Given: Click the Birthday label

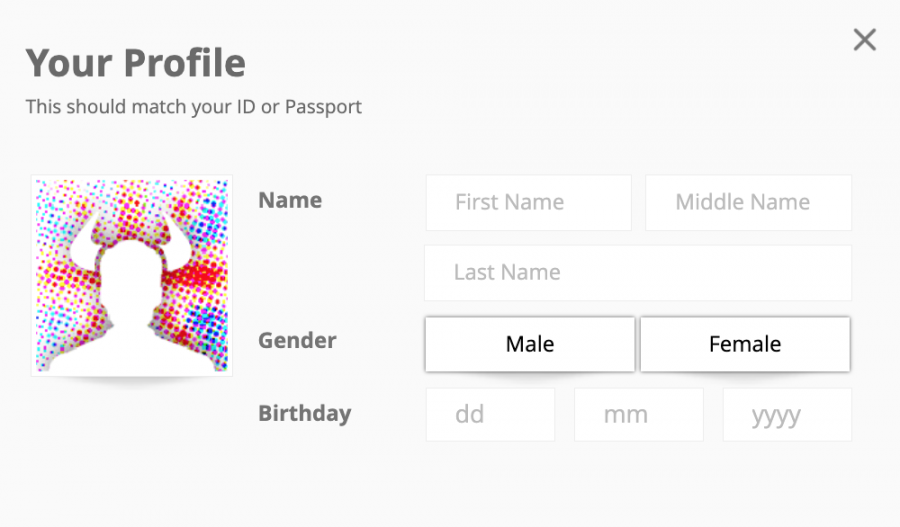Looking at the screenshot, I should point(305,413).
